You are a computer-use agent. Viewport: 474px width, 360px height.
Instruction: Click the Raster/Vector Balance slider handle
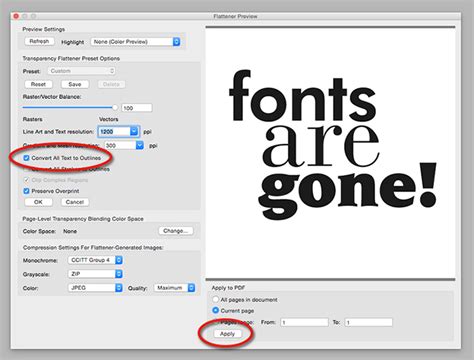click(115, 107)
